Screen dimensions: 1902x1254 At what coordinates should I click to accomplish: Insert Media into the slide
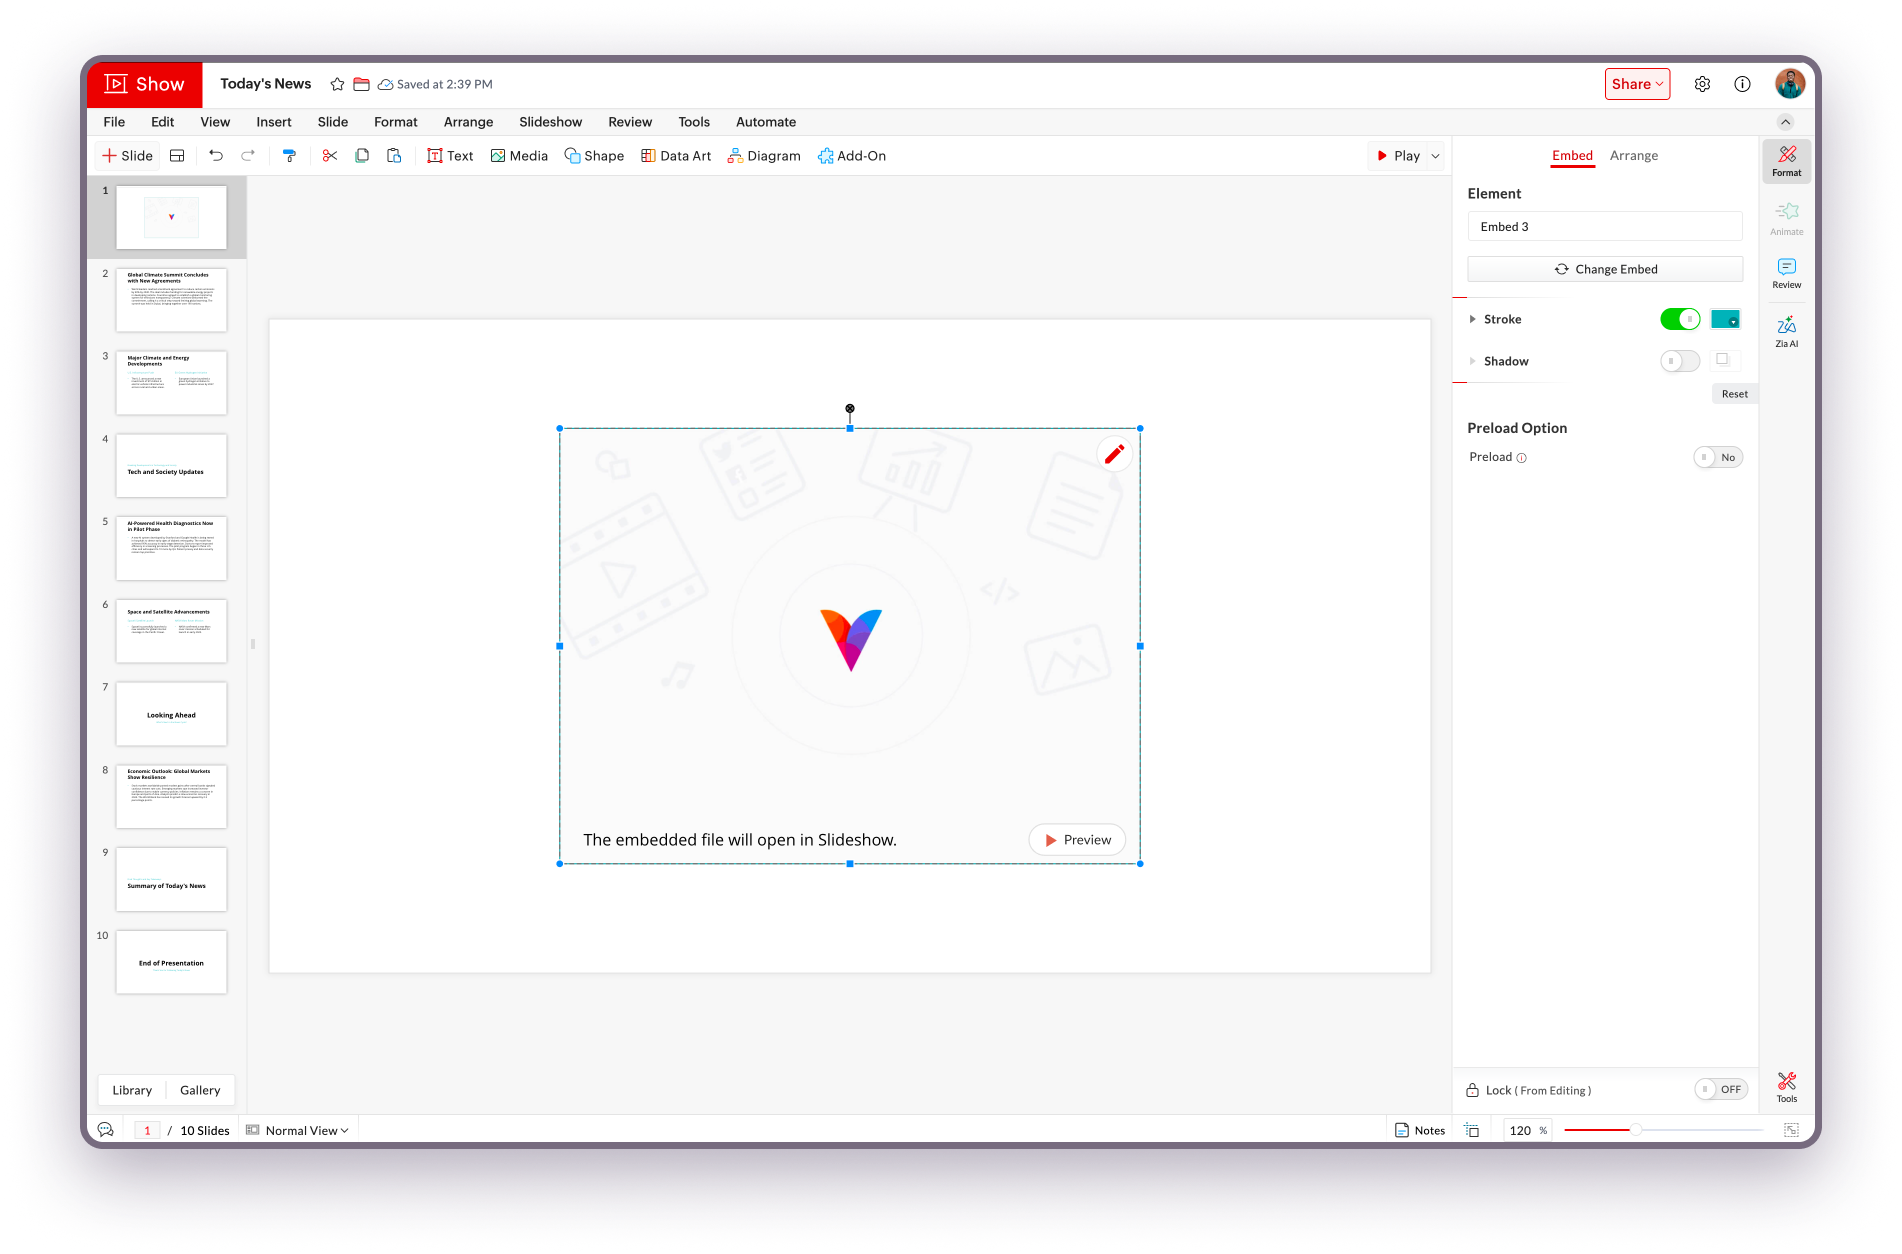tap(519, 156)
